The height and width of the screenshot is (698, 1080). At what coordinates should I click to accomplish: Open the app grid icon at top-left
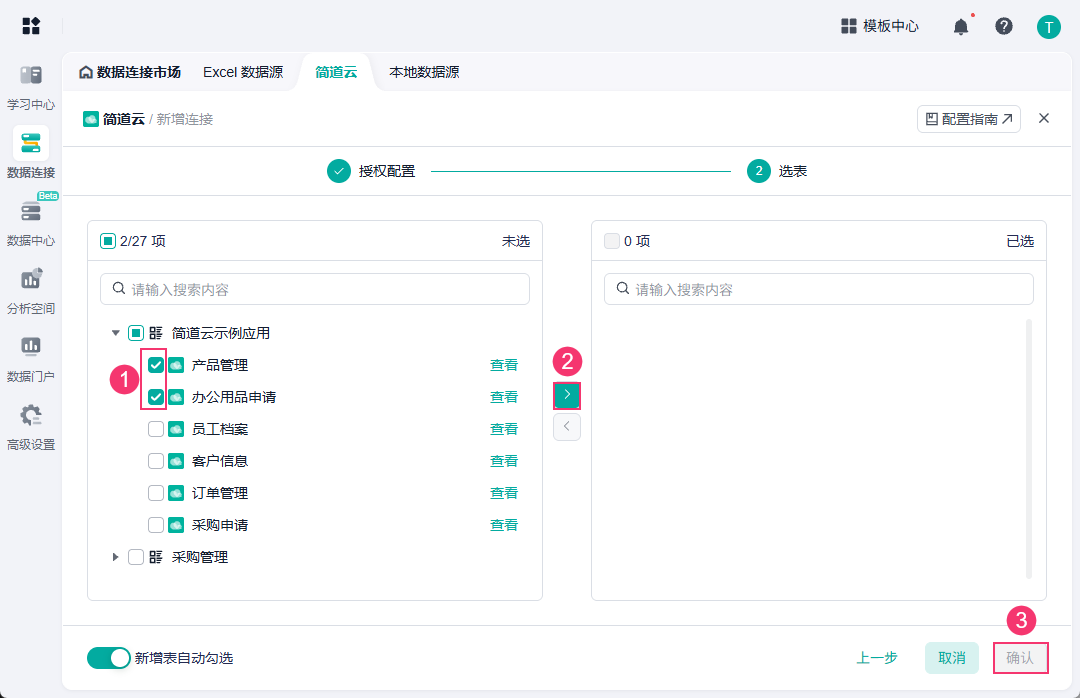point(31,26)
